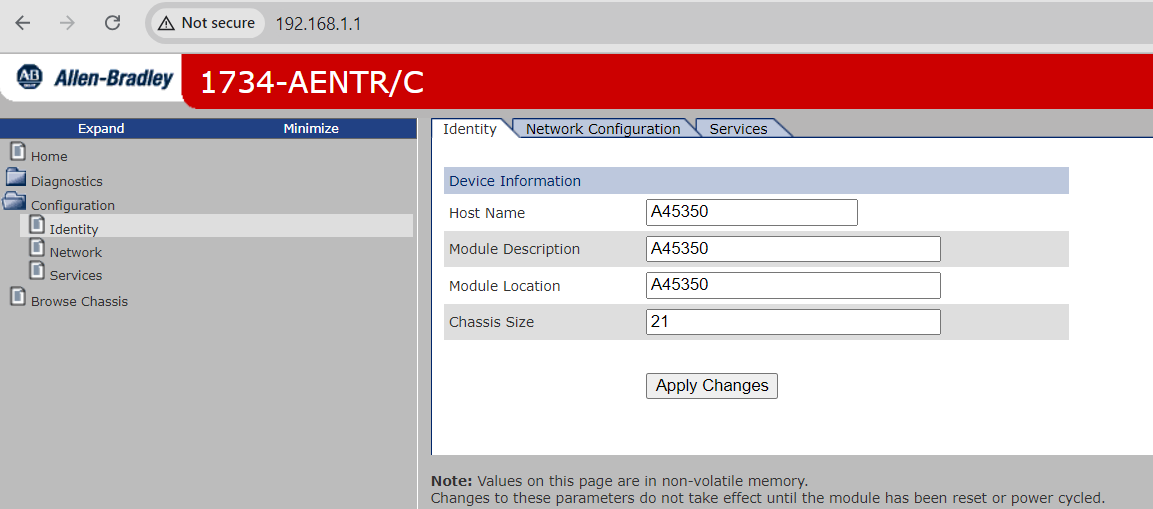Image resolution: width=1153 pixels, height=509 pixels.
Task: Click Minimize in the sidebar header
Action: tap(311, 129)
